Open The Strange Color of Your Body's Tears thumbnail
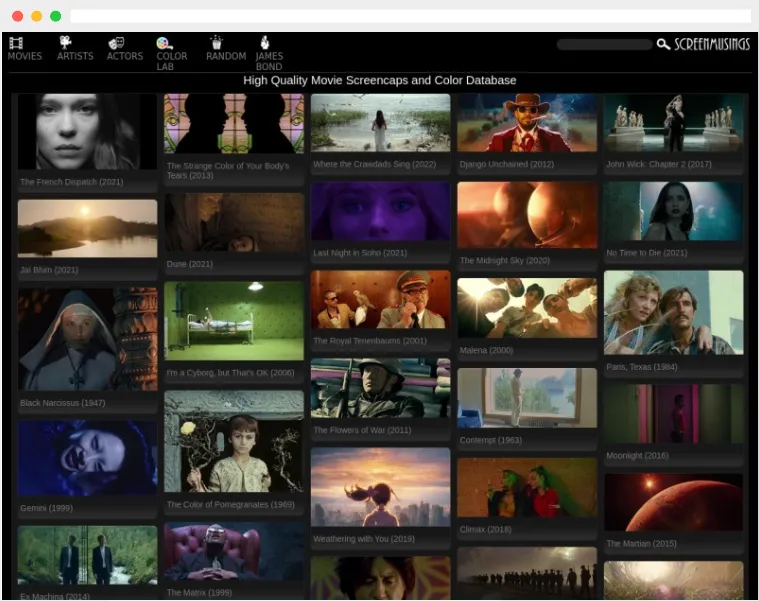Viewport: 759px width, 601px height. click(234, 123)
